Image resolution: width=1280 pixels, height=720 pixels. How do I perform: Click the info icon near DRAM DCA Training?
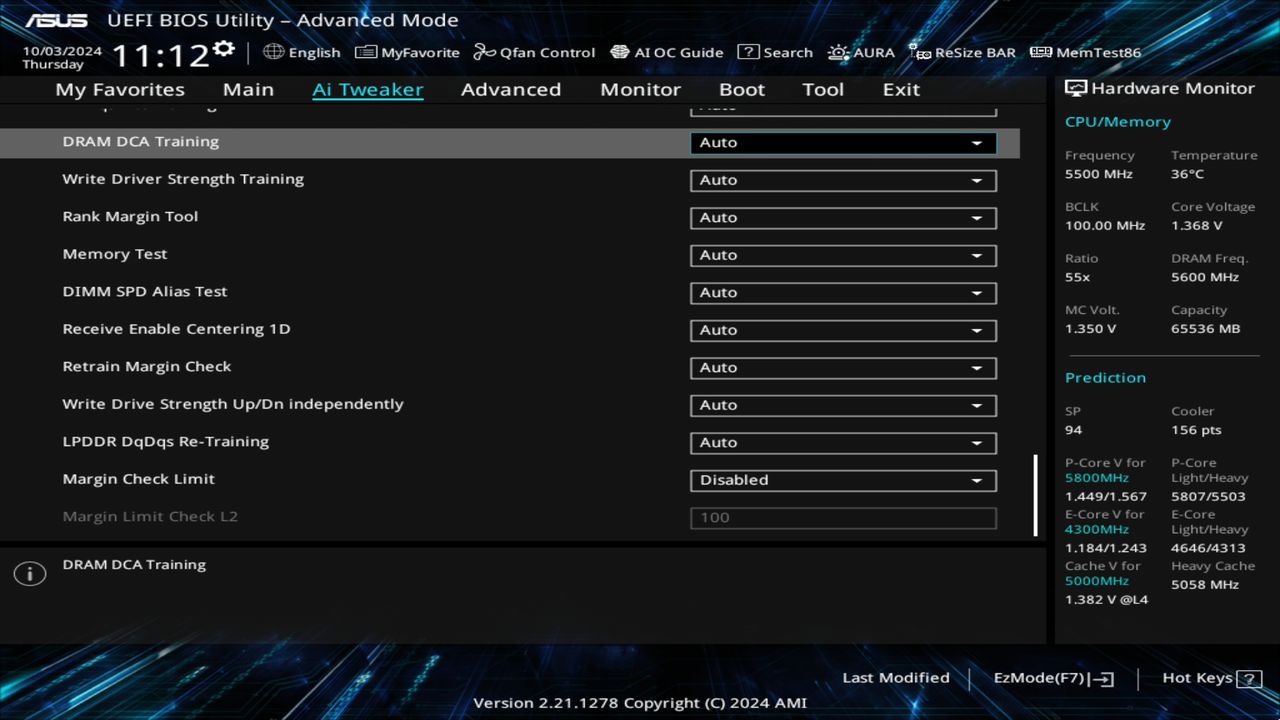coord(29,573)
